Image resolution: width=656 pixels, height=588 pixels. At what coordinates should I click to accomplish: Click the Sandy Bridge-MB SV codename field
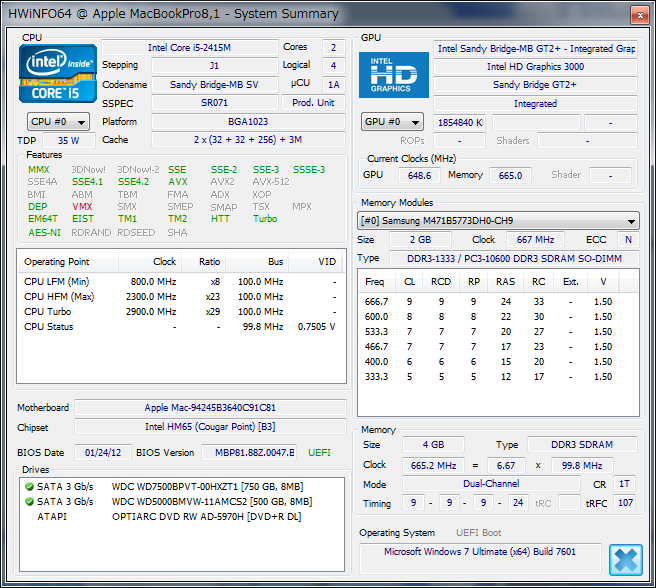215,85
